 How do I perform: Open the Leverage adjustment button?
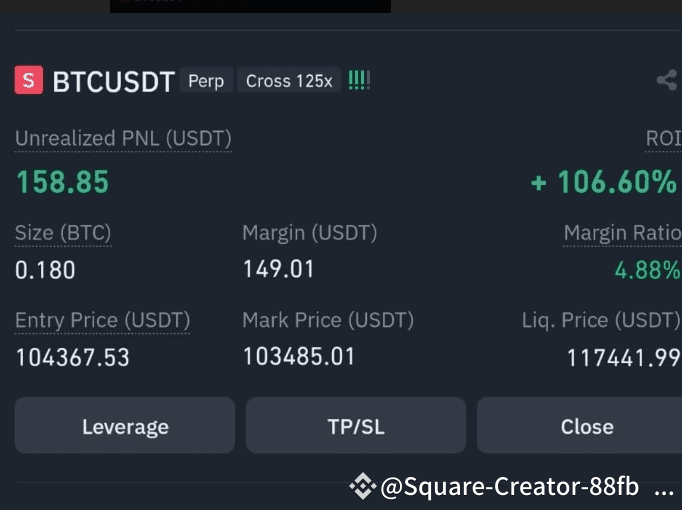125,426
